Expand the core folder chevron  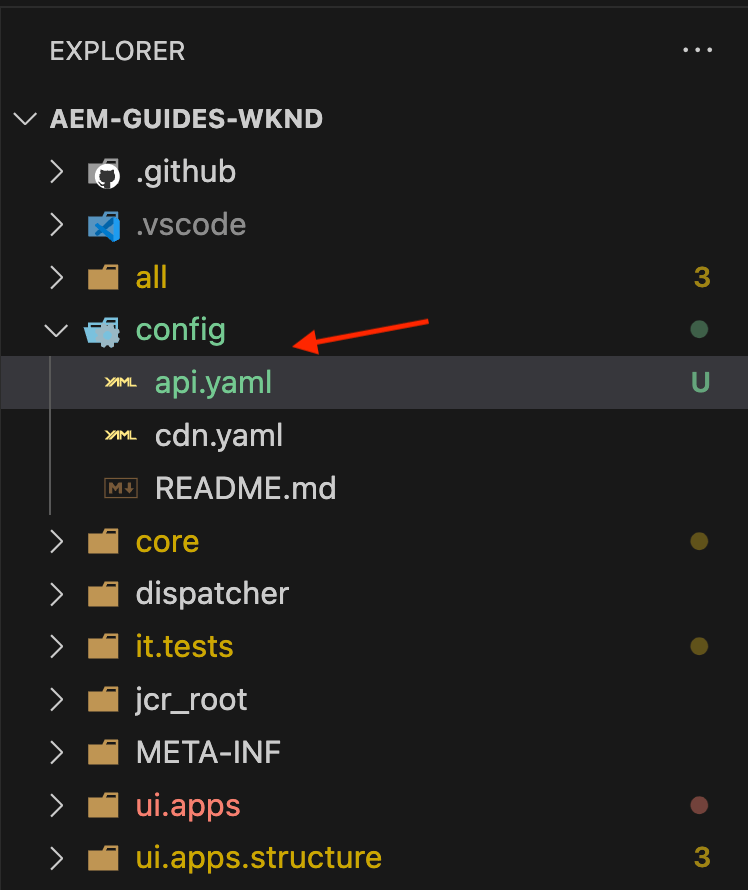[x=56, y=541]
